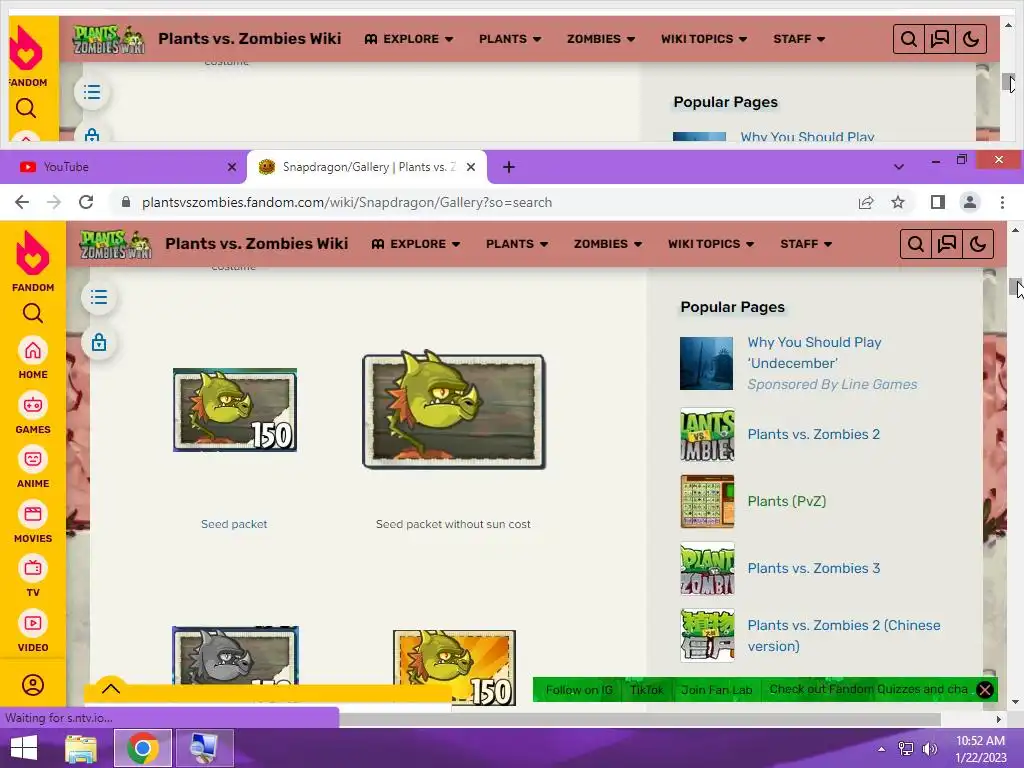Image resolution: width=1024 pixels, height=768 pixels.
Task: Open the discussions icon in front window header
Action: coord(946,244)
